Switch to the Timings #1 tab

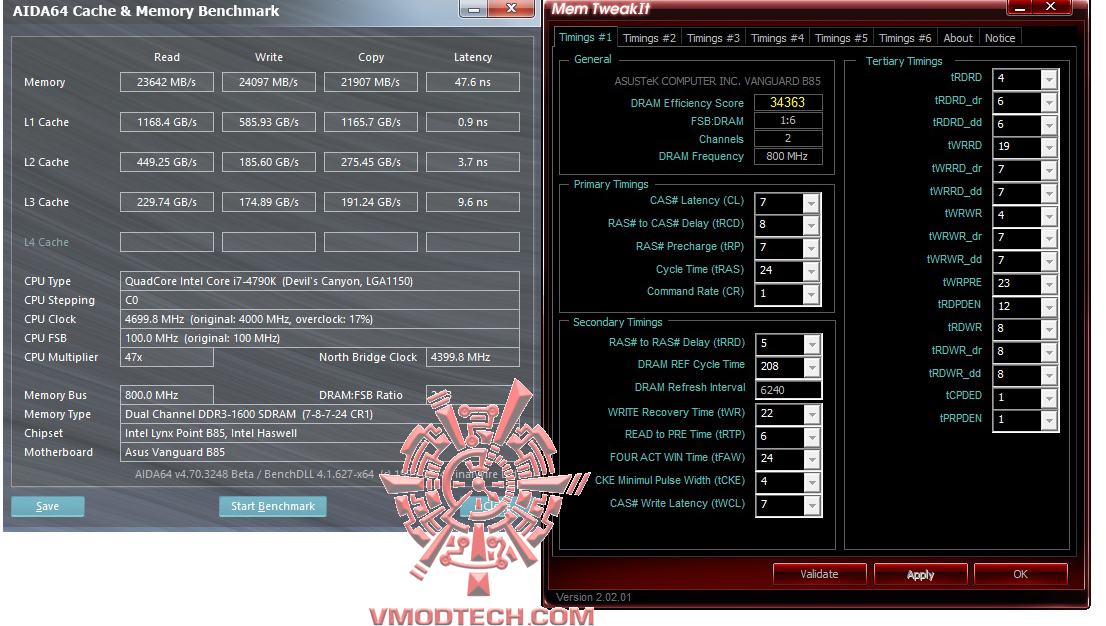tap(585, 37)
